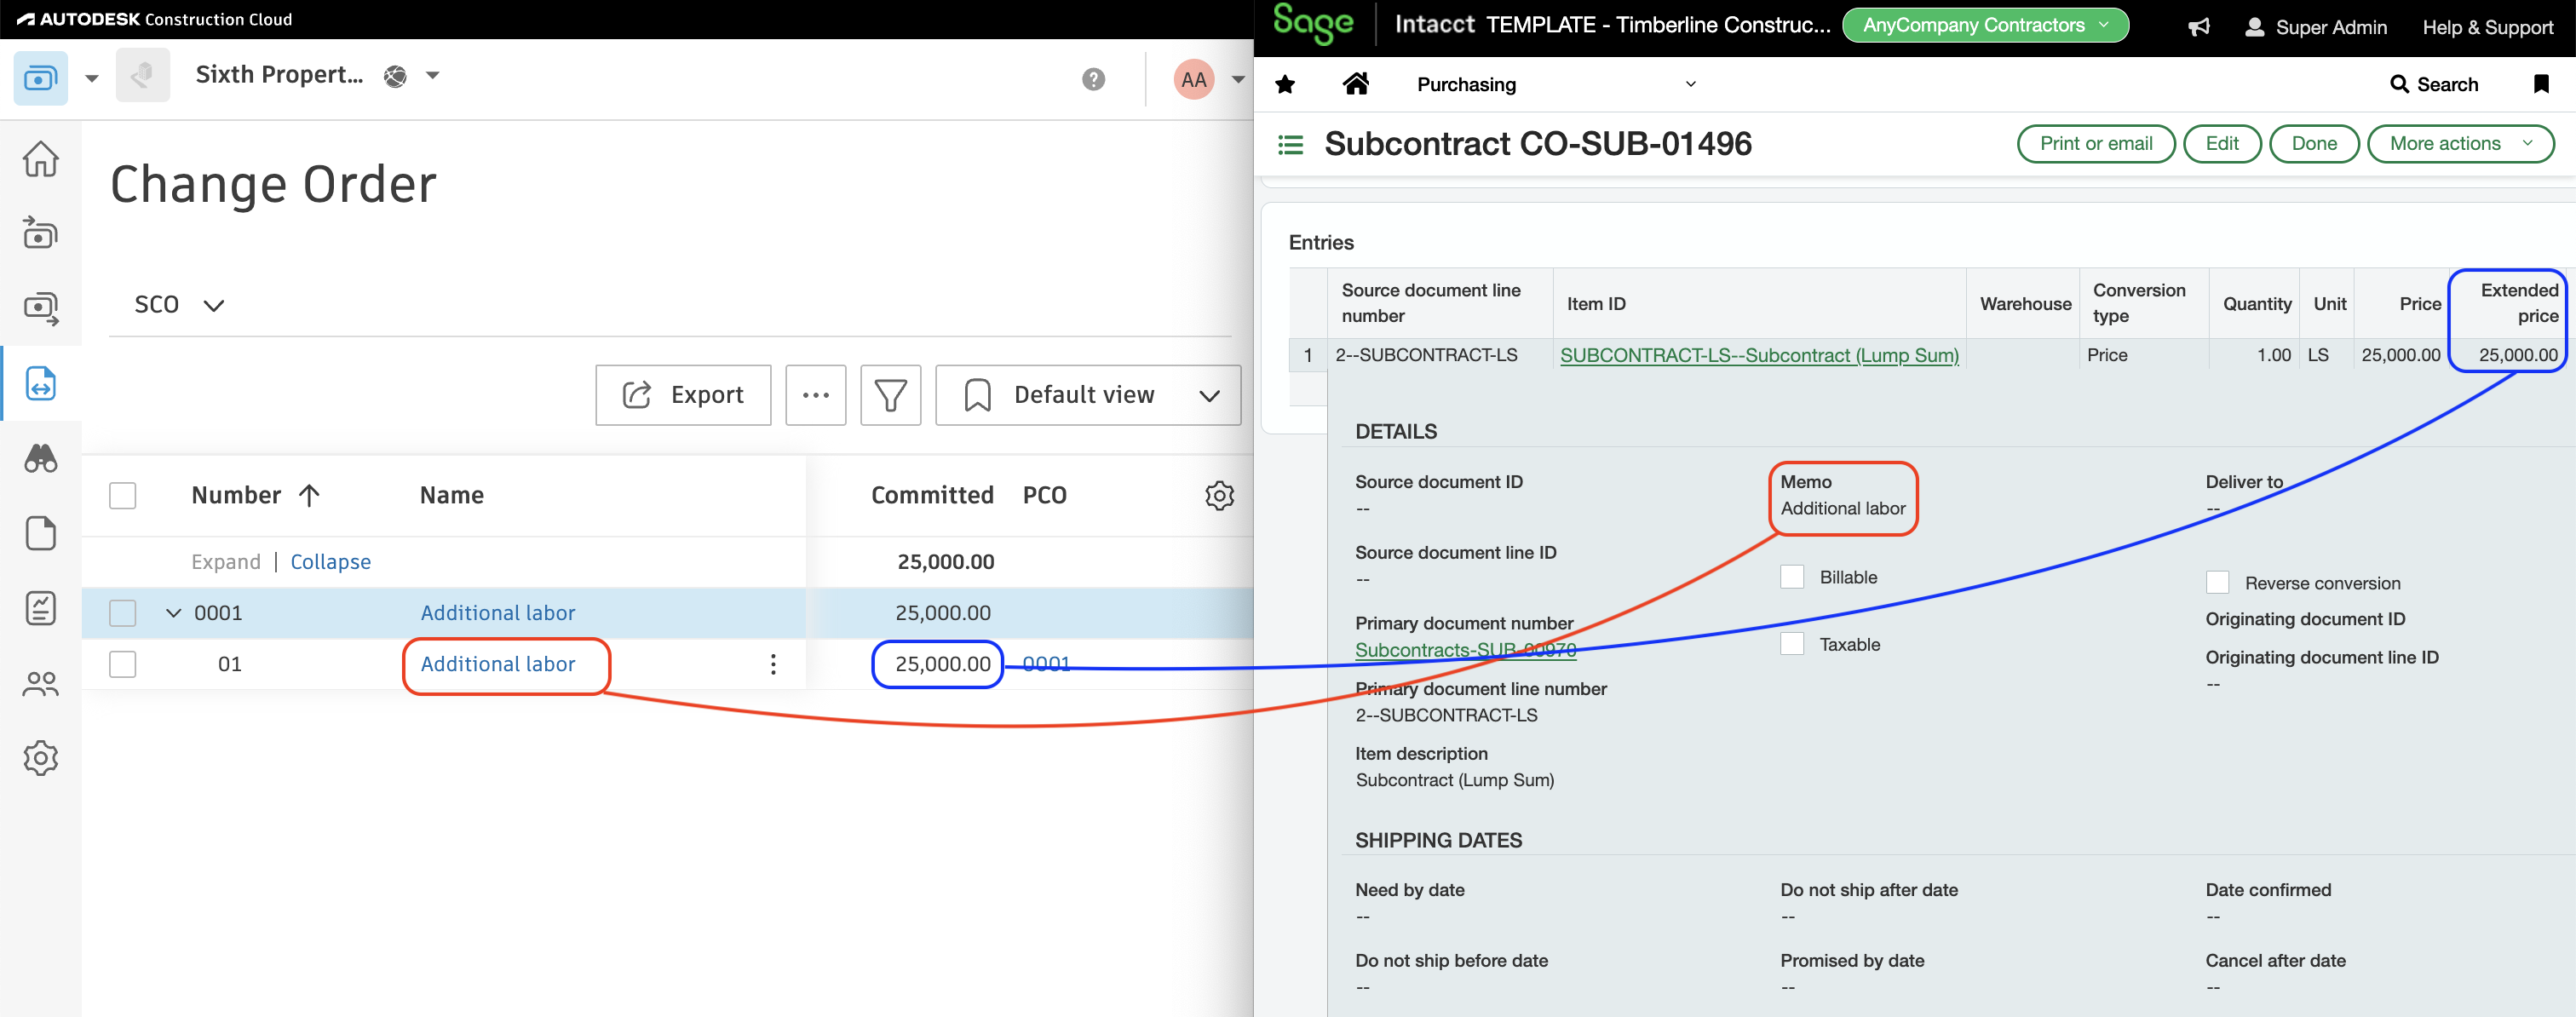Open the Home icon in Autodesk sidebar
This screenshot has width=2576, height=1017.
40,159
